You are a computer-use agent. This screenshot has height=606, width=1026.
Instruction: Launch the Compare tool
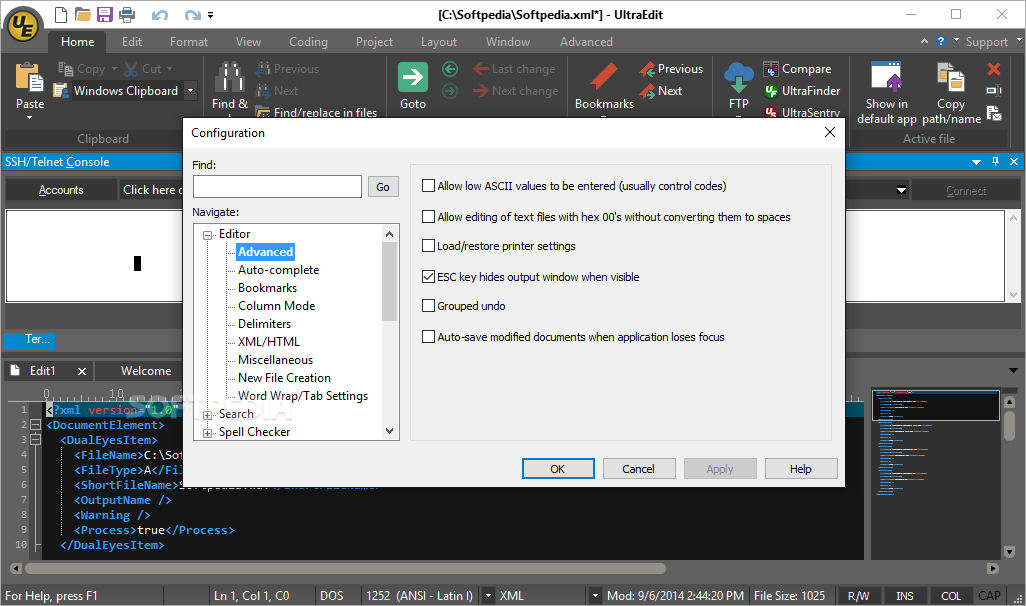[797, 69]
